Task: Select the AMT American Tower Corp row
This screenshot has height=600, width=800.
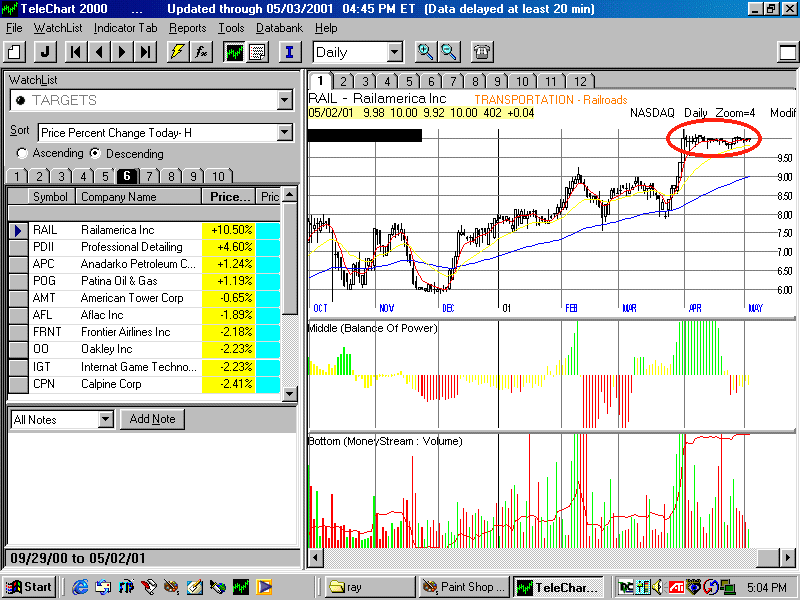Action: tap(144, 298)
